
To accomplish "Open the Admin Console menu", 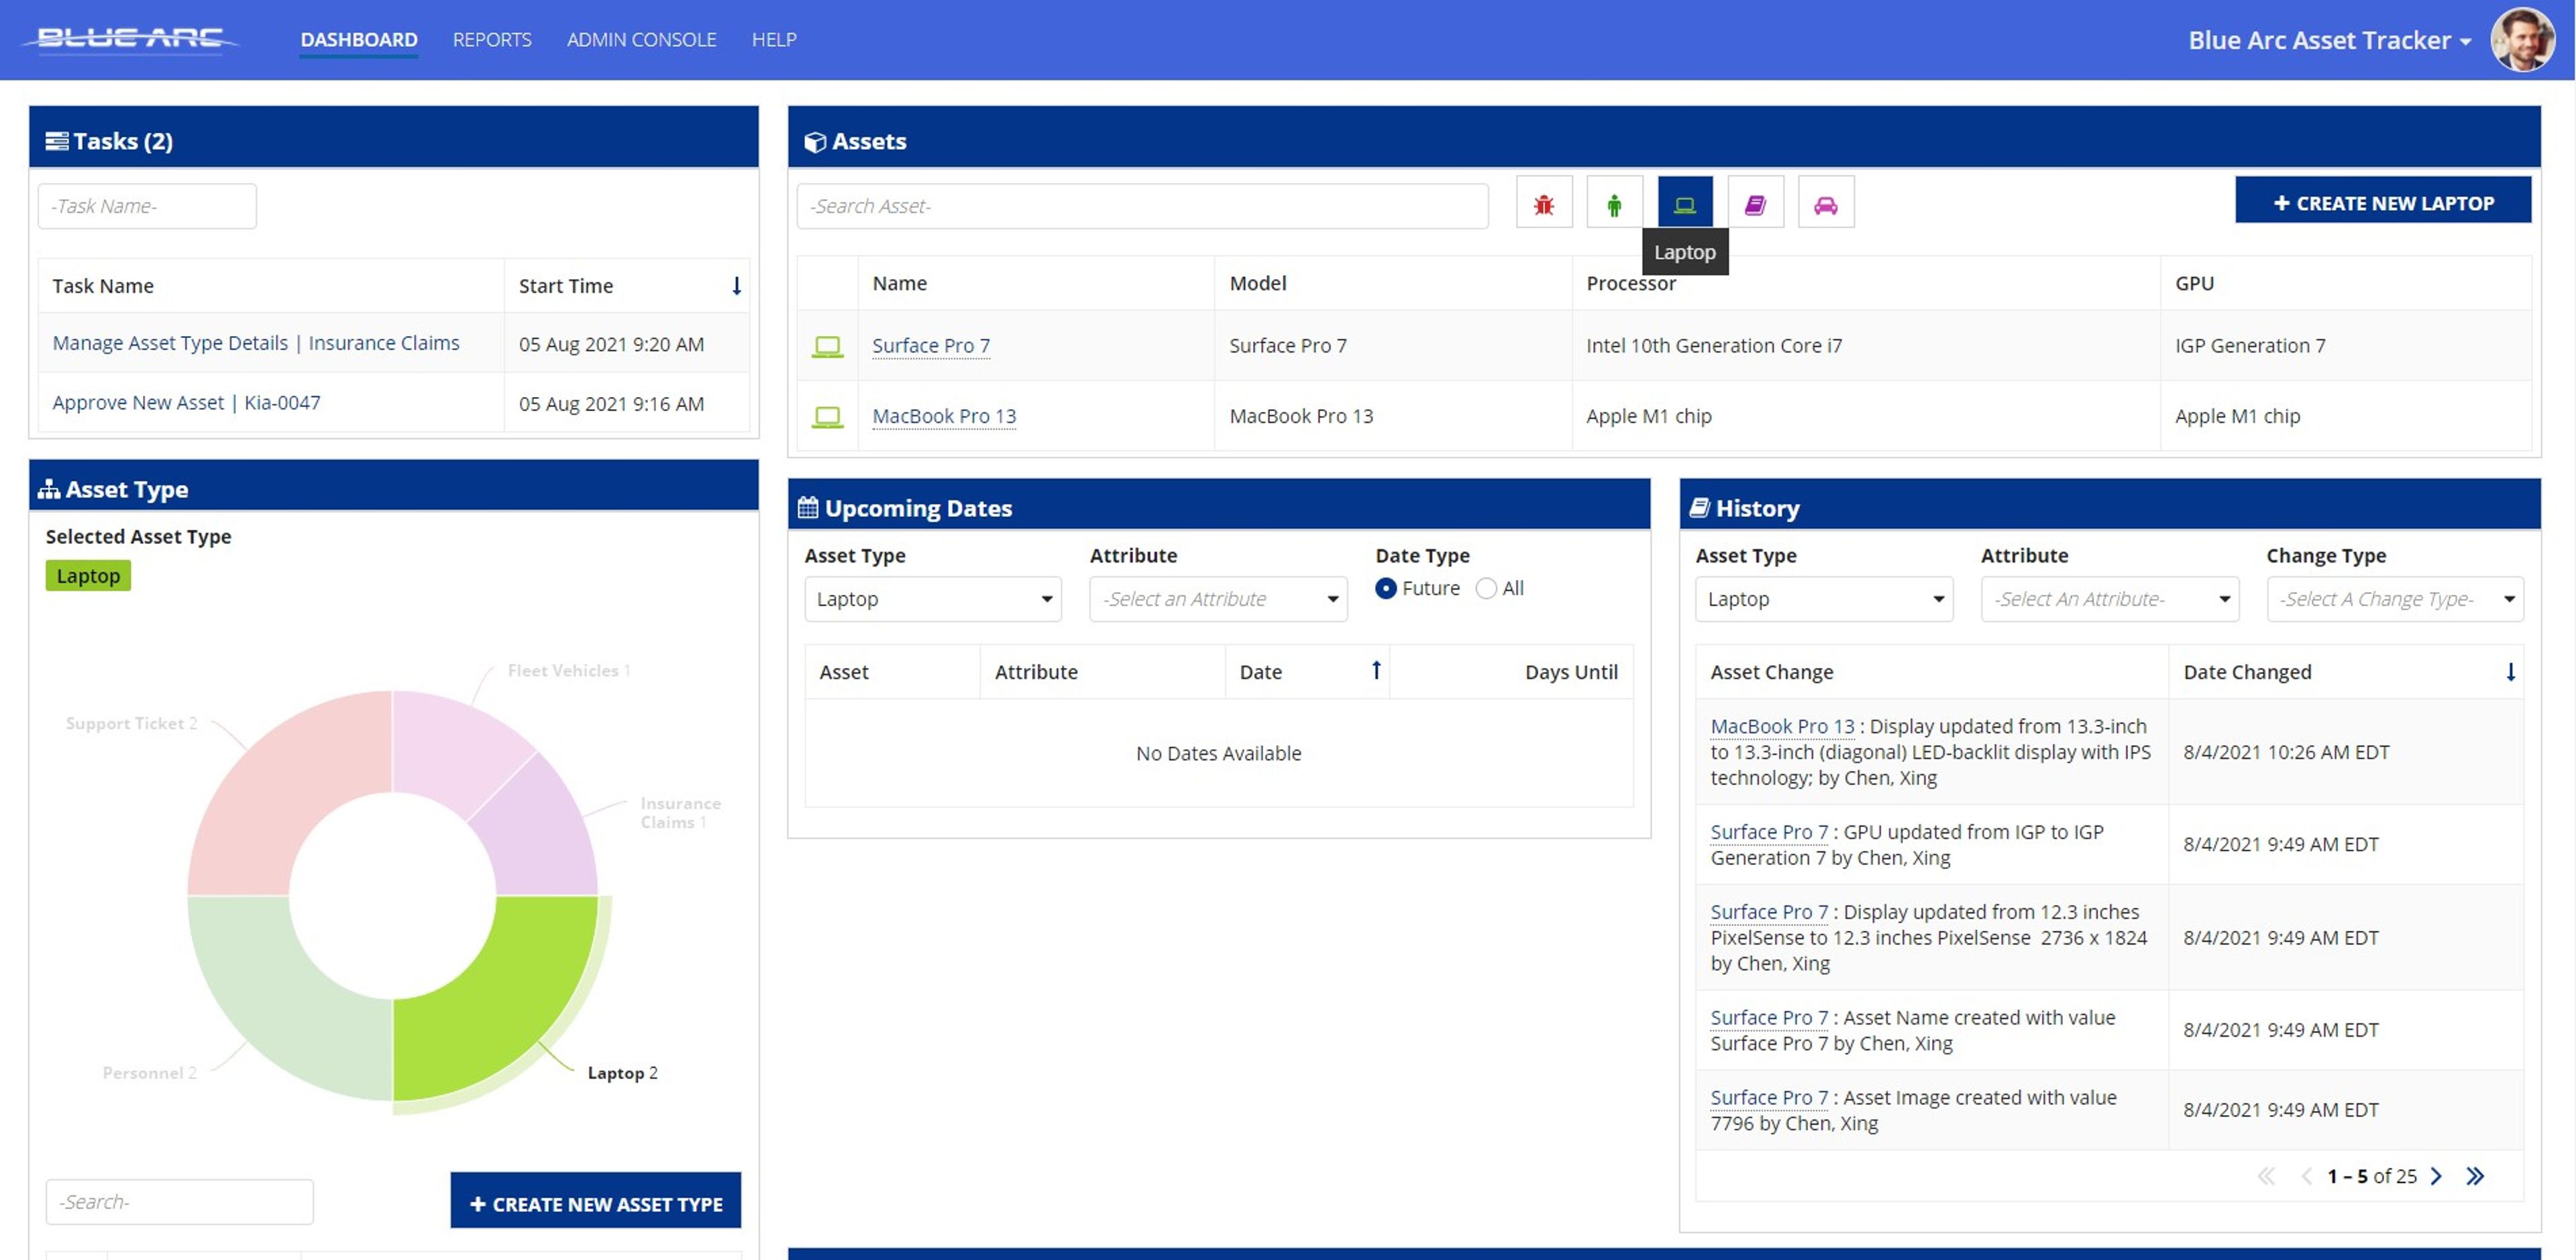I will coord(641,40).
